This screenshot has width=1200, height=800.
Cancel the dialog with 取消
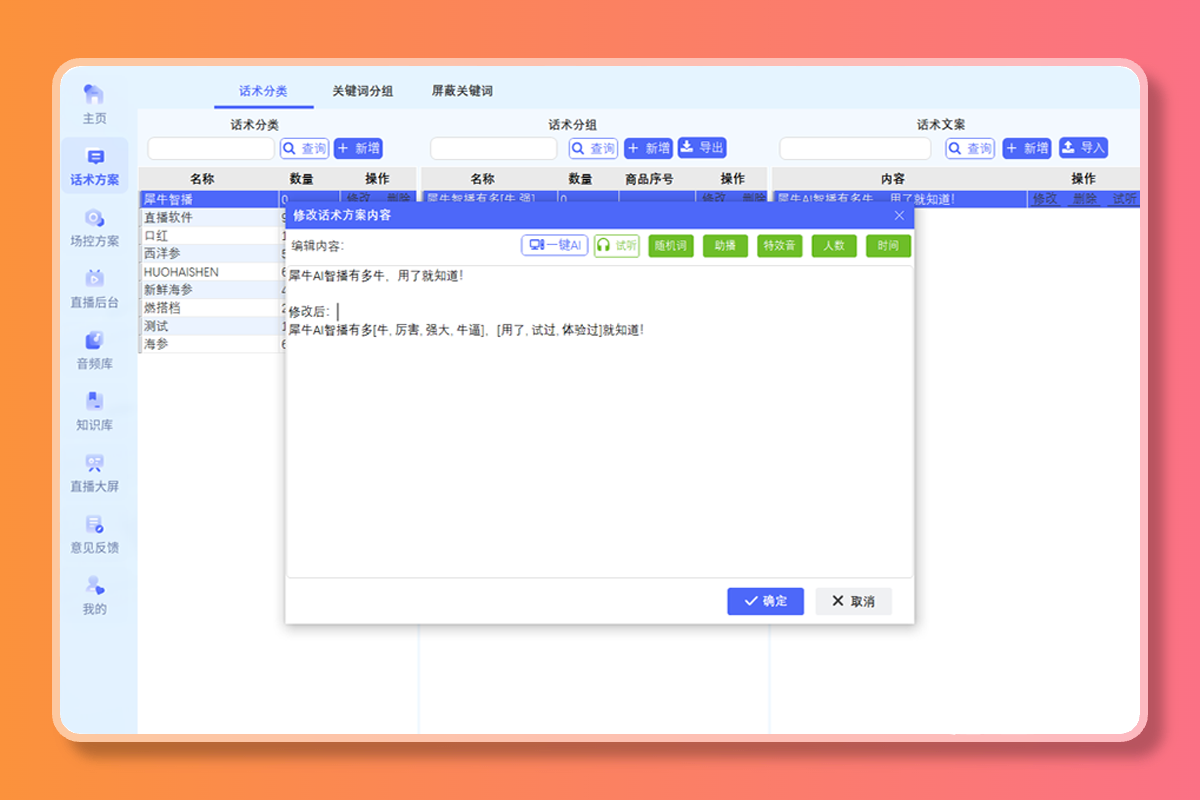coord(853,601)
